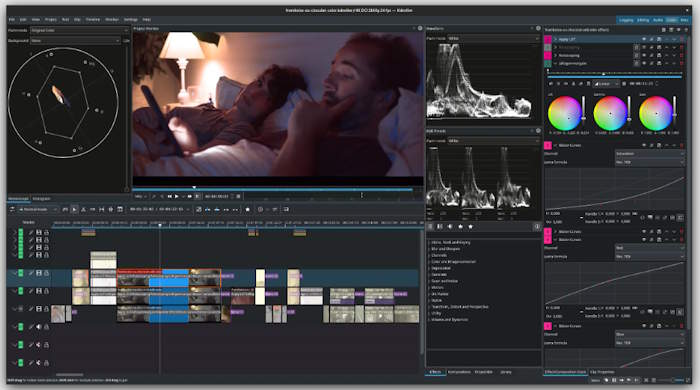Collapse the highlighted video track
The height and width of the screenshot is (390, 700).
tap(15, 273)
